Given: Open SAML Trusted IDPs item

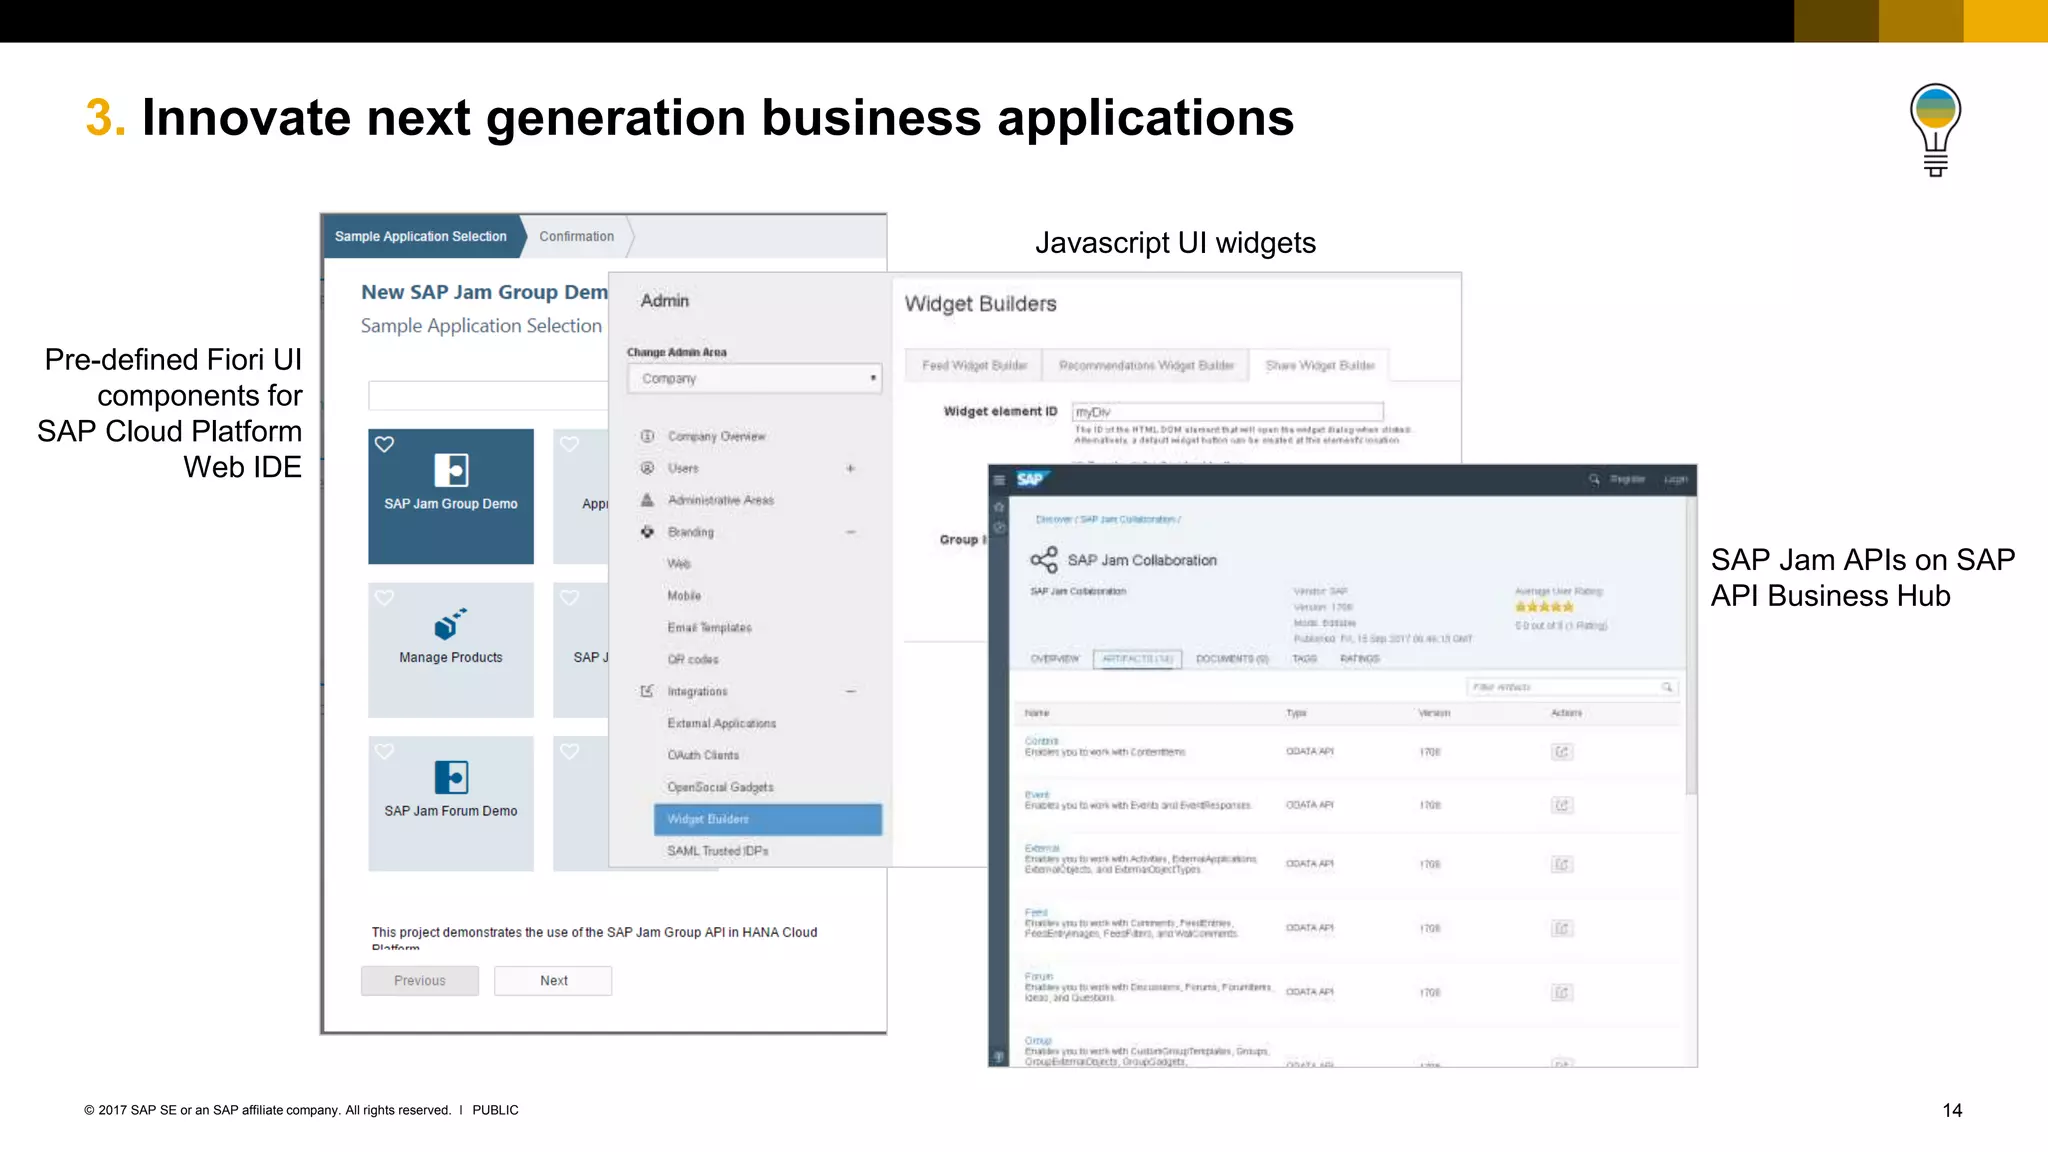Looking at the screenshot, I should (718, 851).
